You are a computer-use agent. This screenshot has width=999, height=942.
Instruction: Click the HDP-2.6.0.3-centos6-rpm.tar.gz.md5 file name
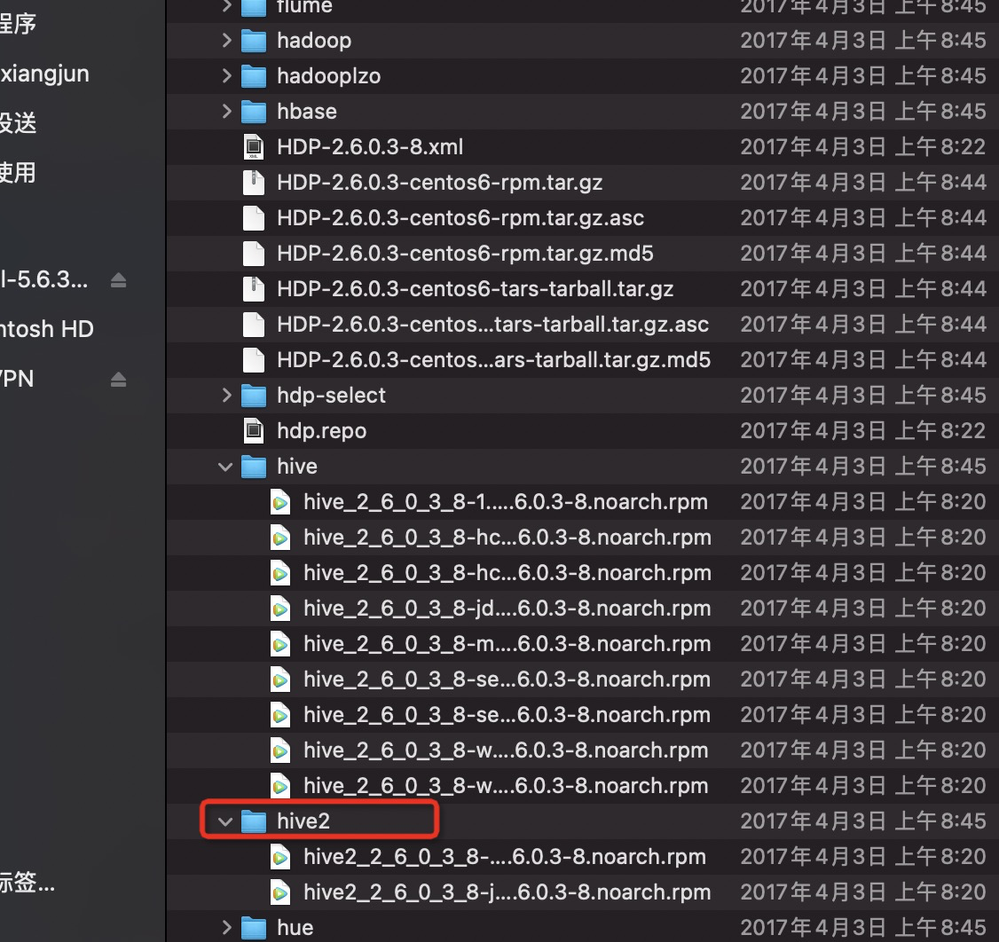(x=465, y=253)
